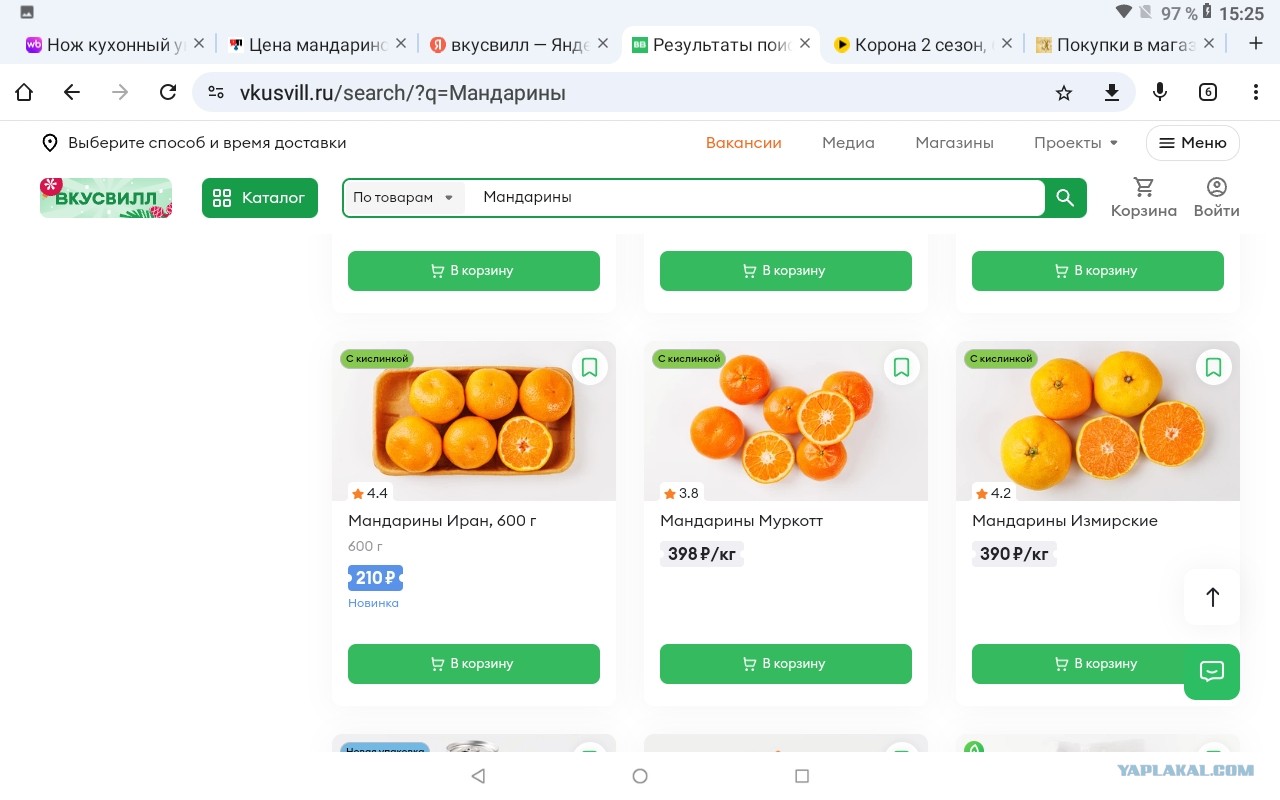The height and width of the screenshot is (800, 1280).
Task: Toggle favorite bookmark on Мандарины Иран
Action: [589, 367]
